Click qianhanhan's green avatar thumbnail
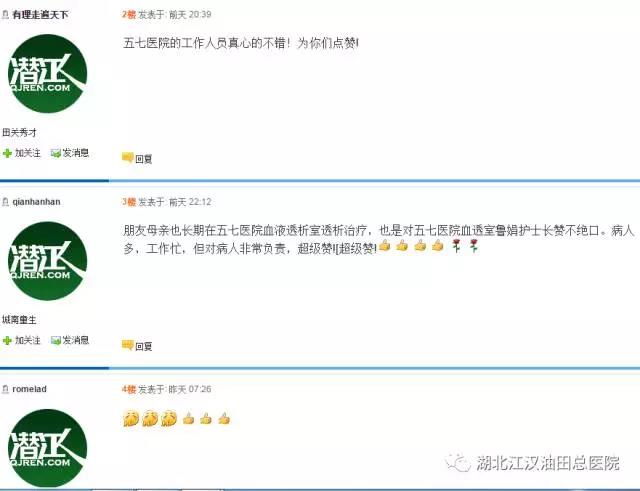640x491 pixels. tap(47, 261)
